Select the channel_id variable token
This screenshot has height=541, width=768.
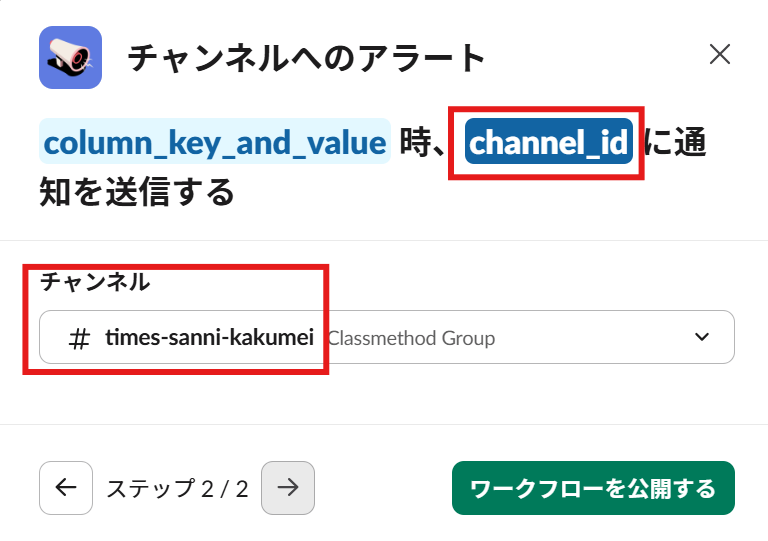pos(550,144)
